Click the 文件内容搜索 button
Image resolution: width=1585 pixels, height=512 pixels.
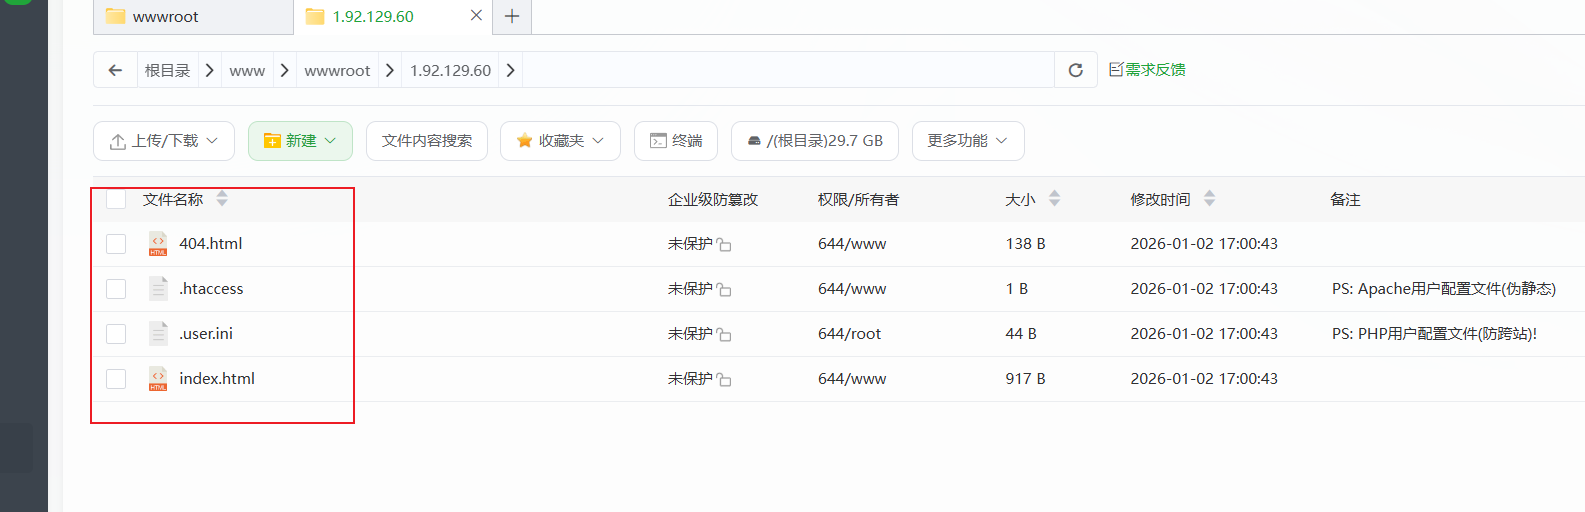(427, 141)
